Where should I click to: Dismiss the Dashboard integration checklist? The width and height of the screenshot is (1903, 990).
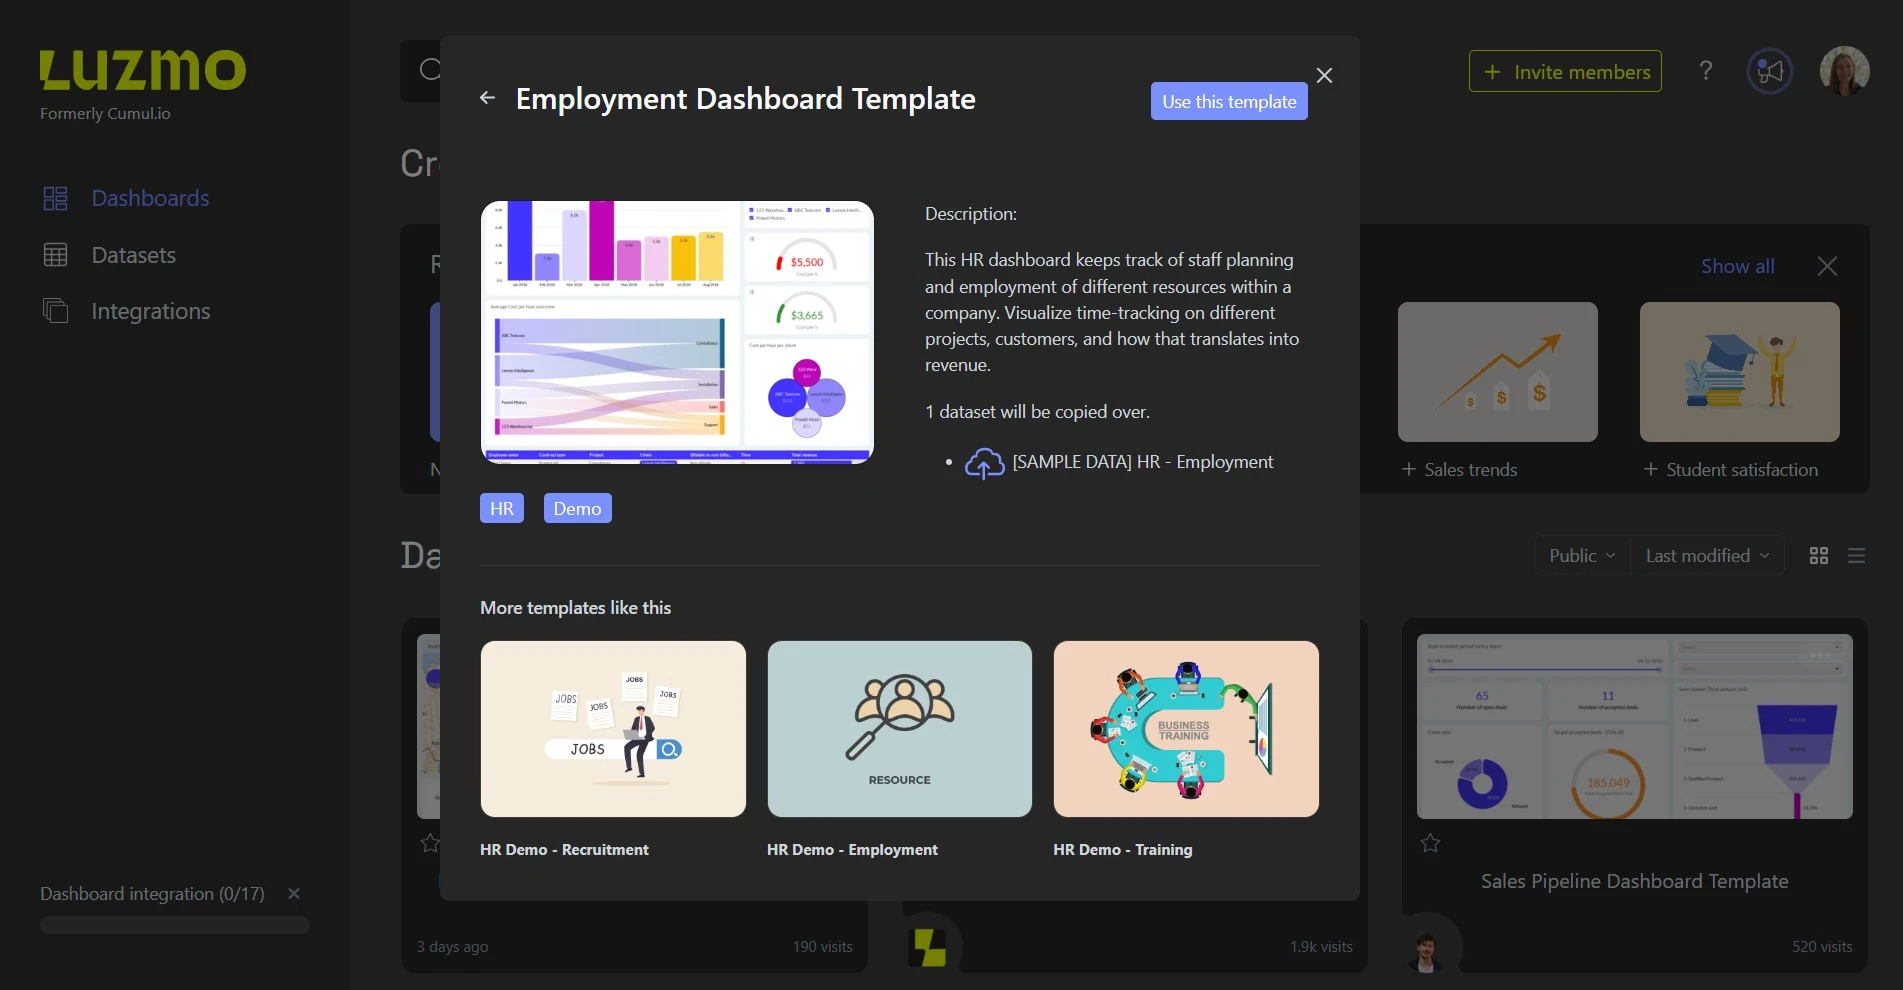point(294,893)
